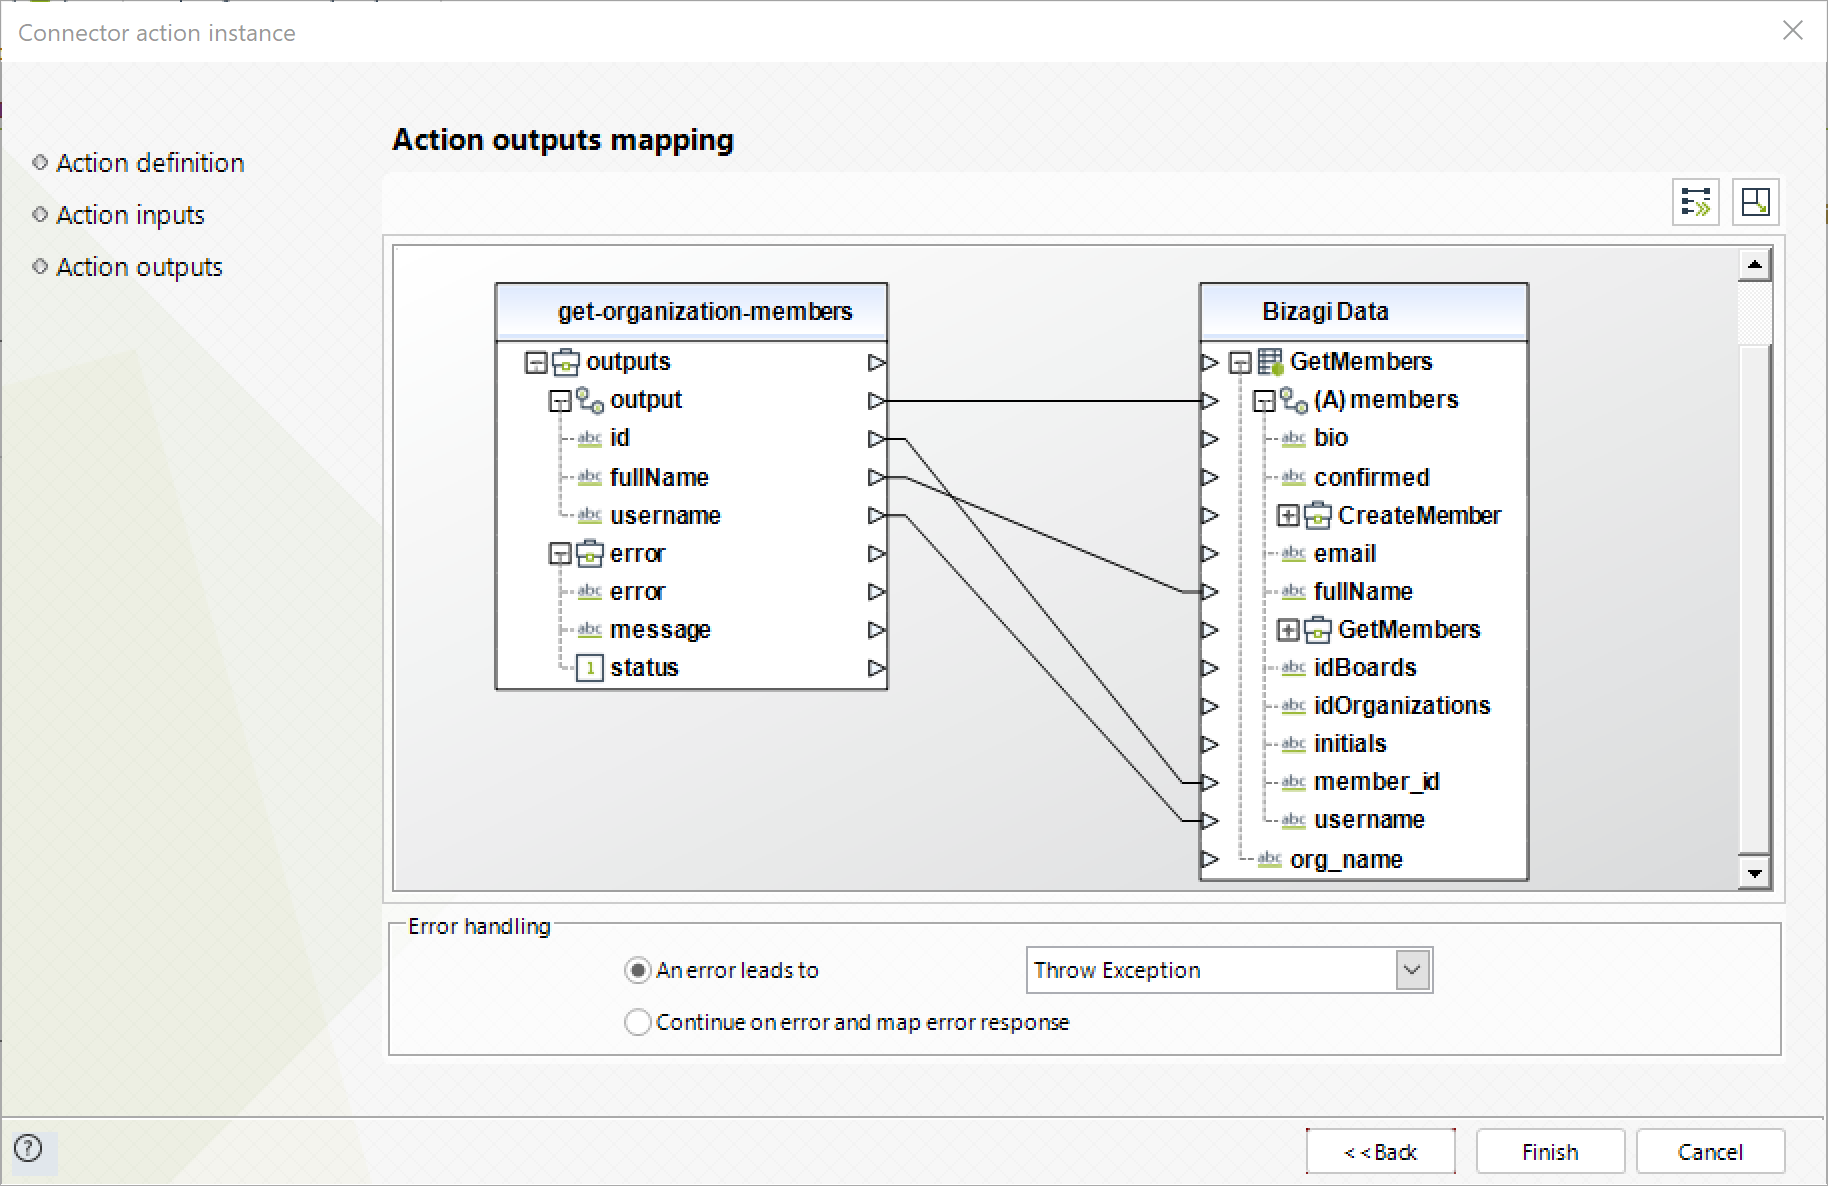
Task: Click the input connector arrow of idOrganizations
Action: click(x=1210, y=706)
